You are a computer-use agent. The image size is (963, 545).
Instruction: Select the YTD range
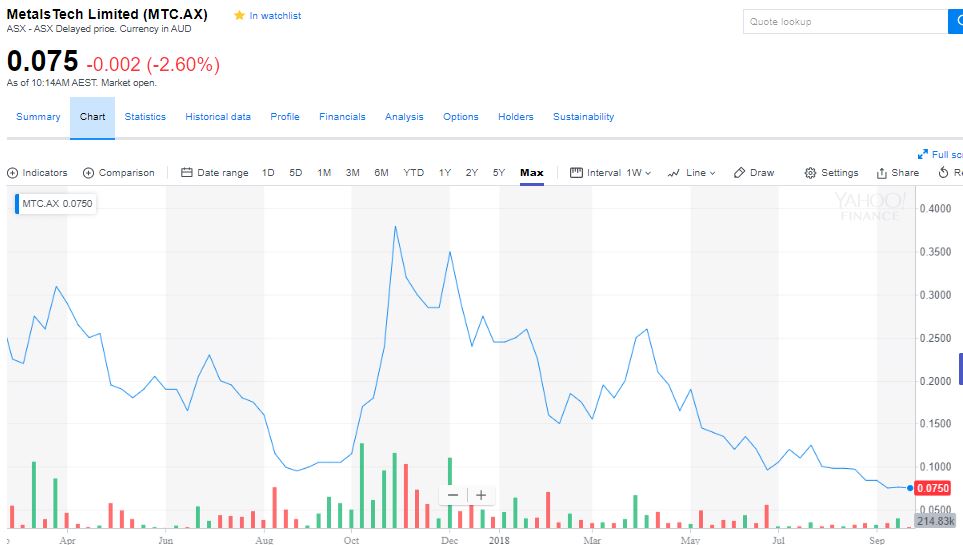[413, 173]
